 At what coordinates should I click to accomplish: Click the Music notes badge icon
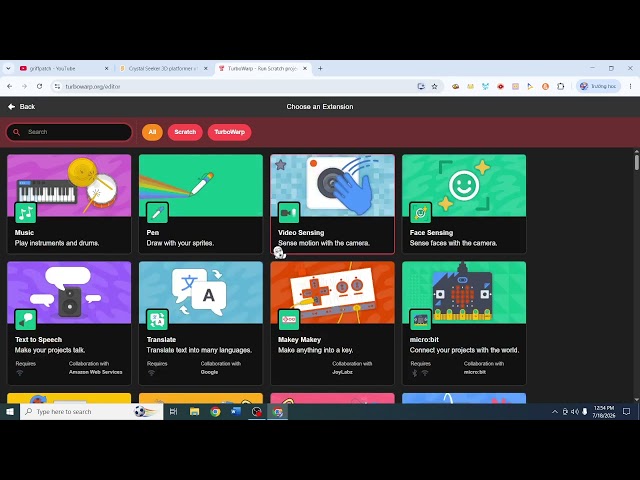(x=25, y=213)
